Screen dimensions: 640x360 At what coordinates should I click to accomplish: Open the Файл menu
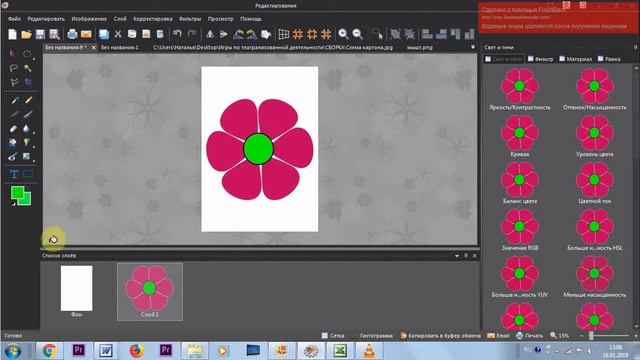coord(14,19)
